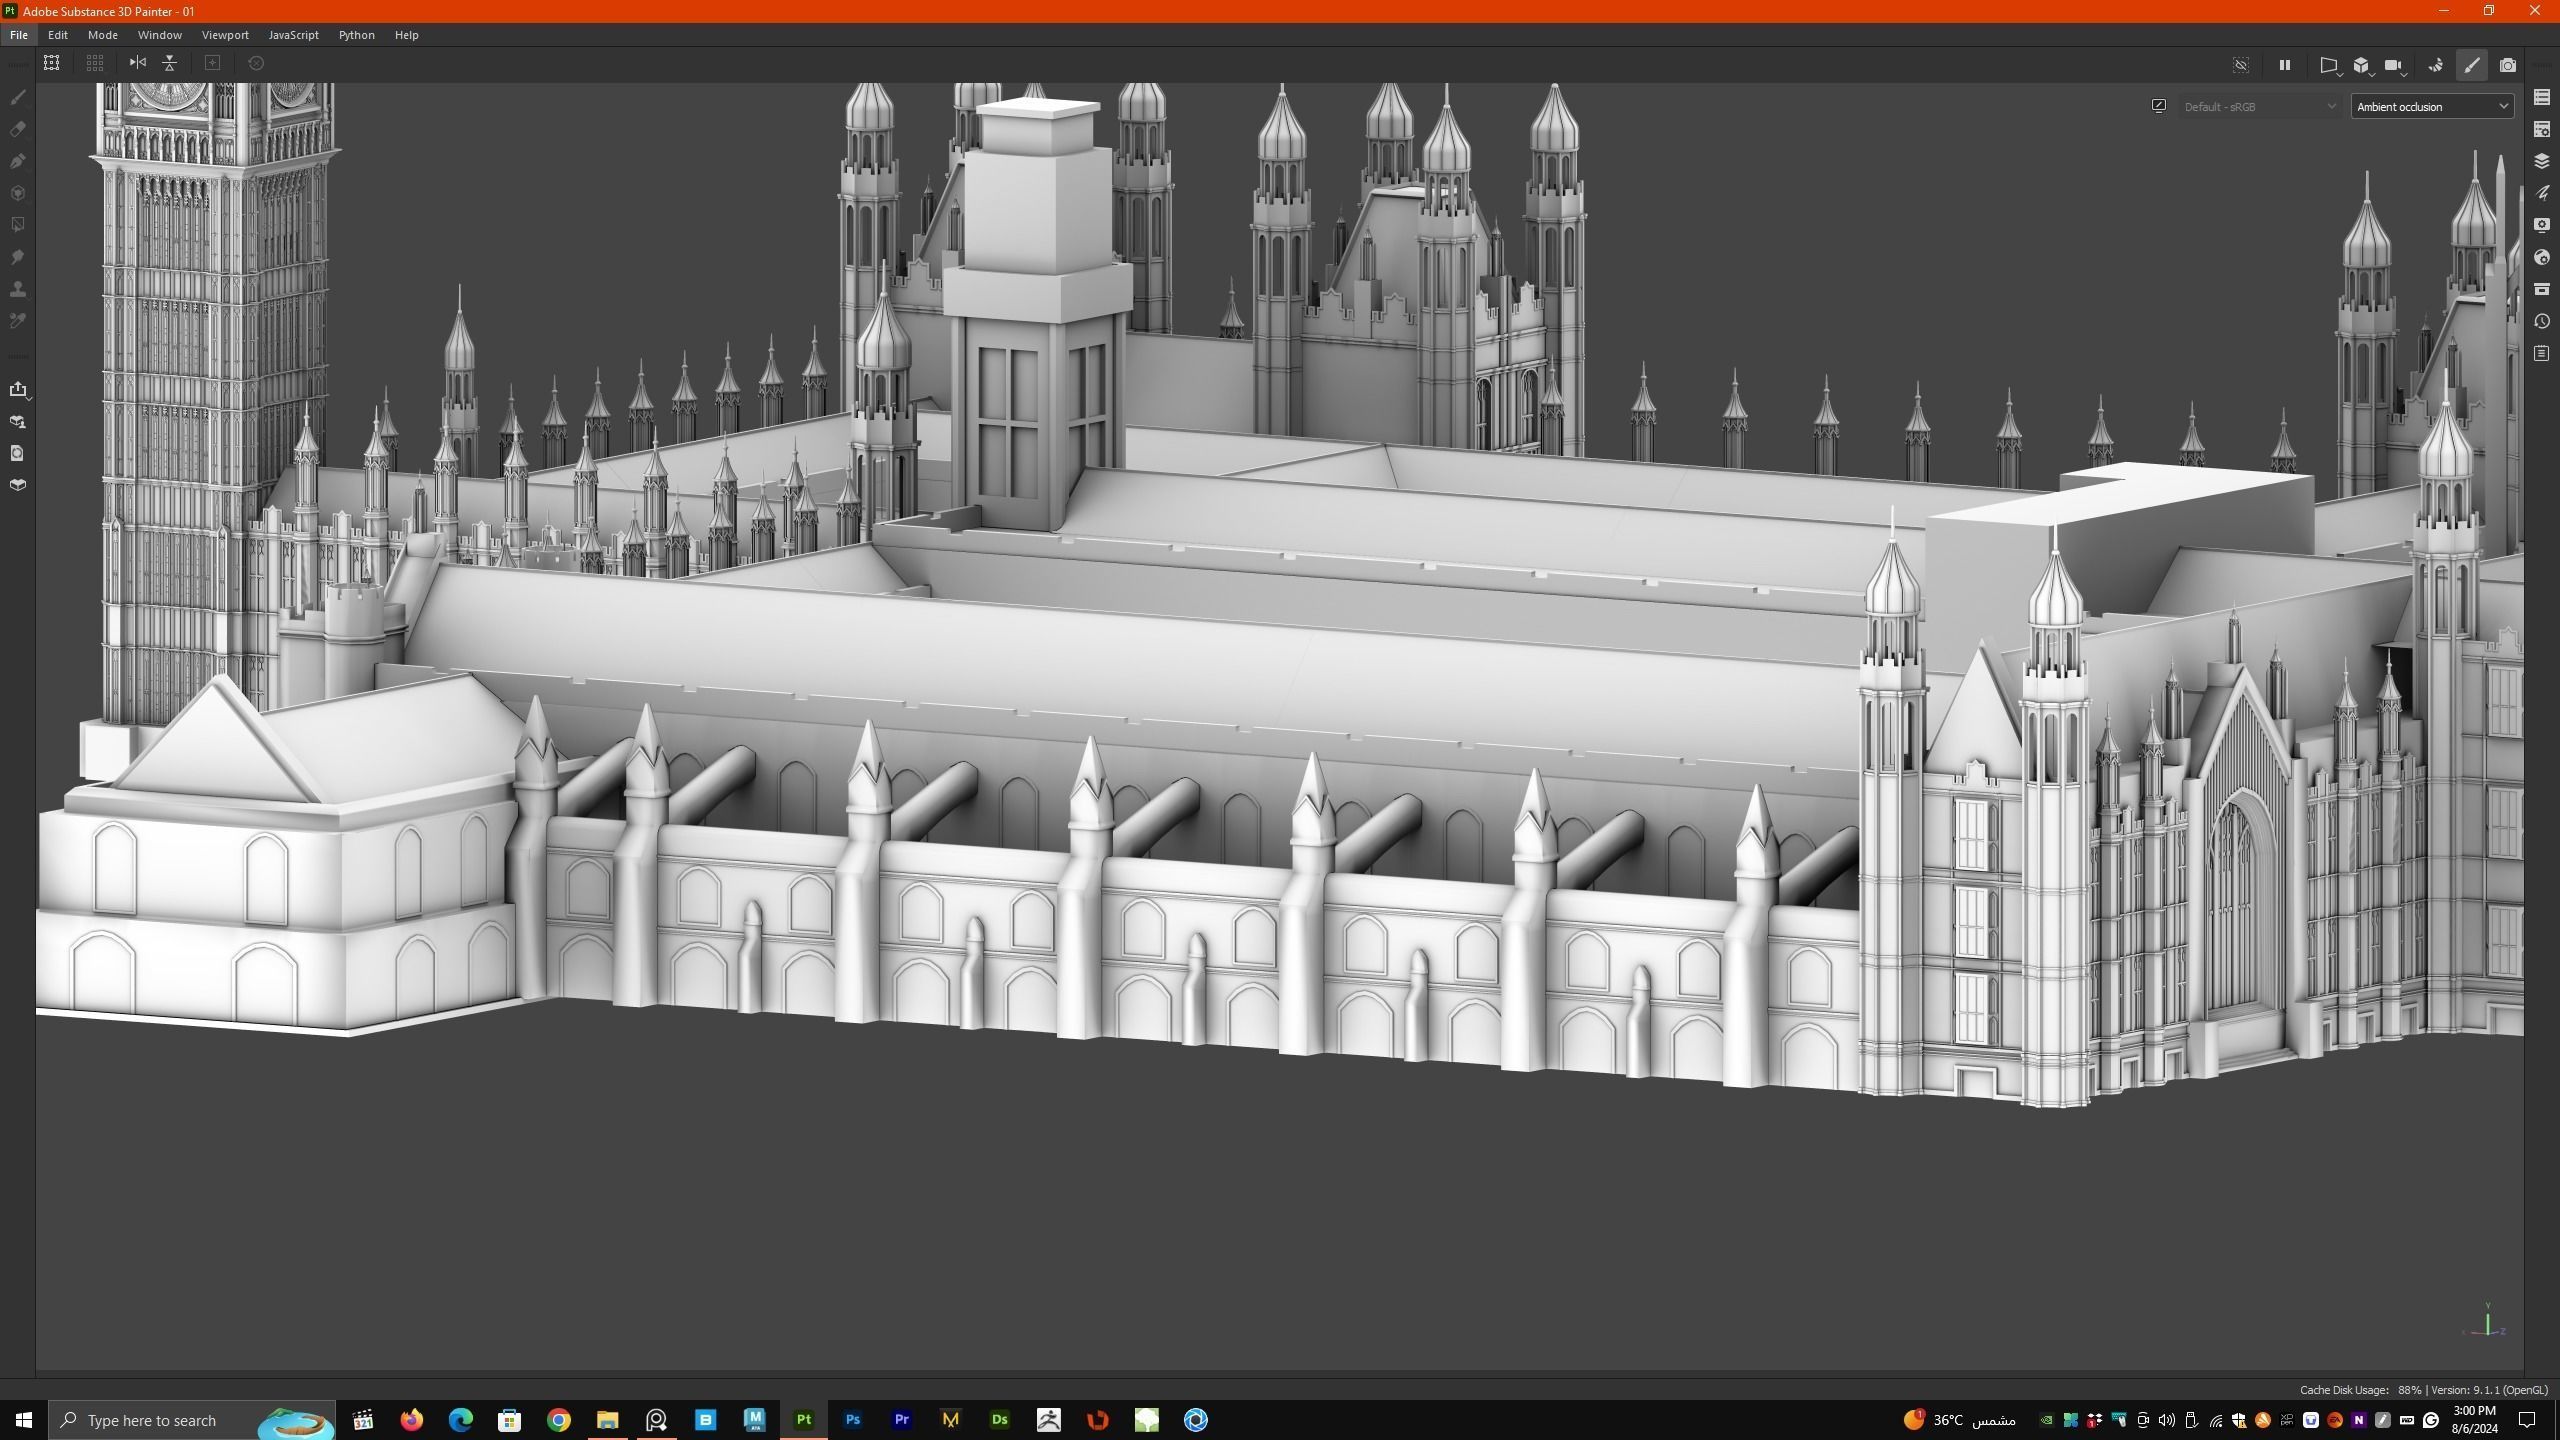Toggle the color management display icon
Viewport: 2560px width, 1440px height.
(x=2159, y=106)
